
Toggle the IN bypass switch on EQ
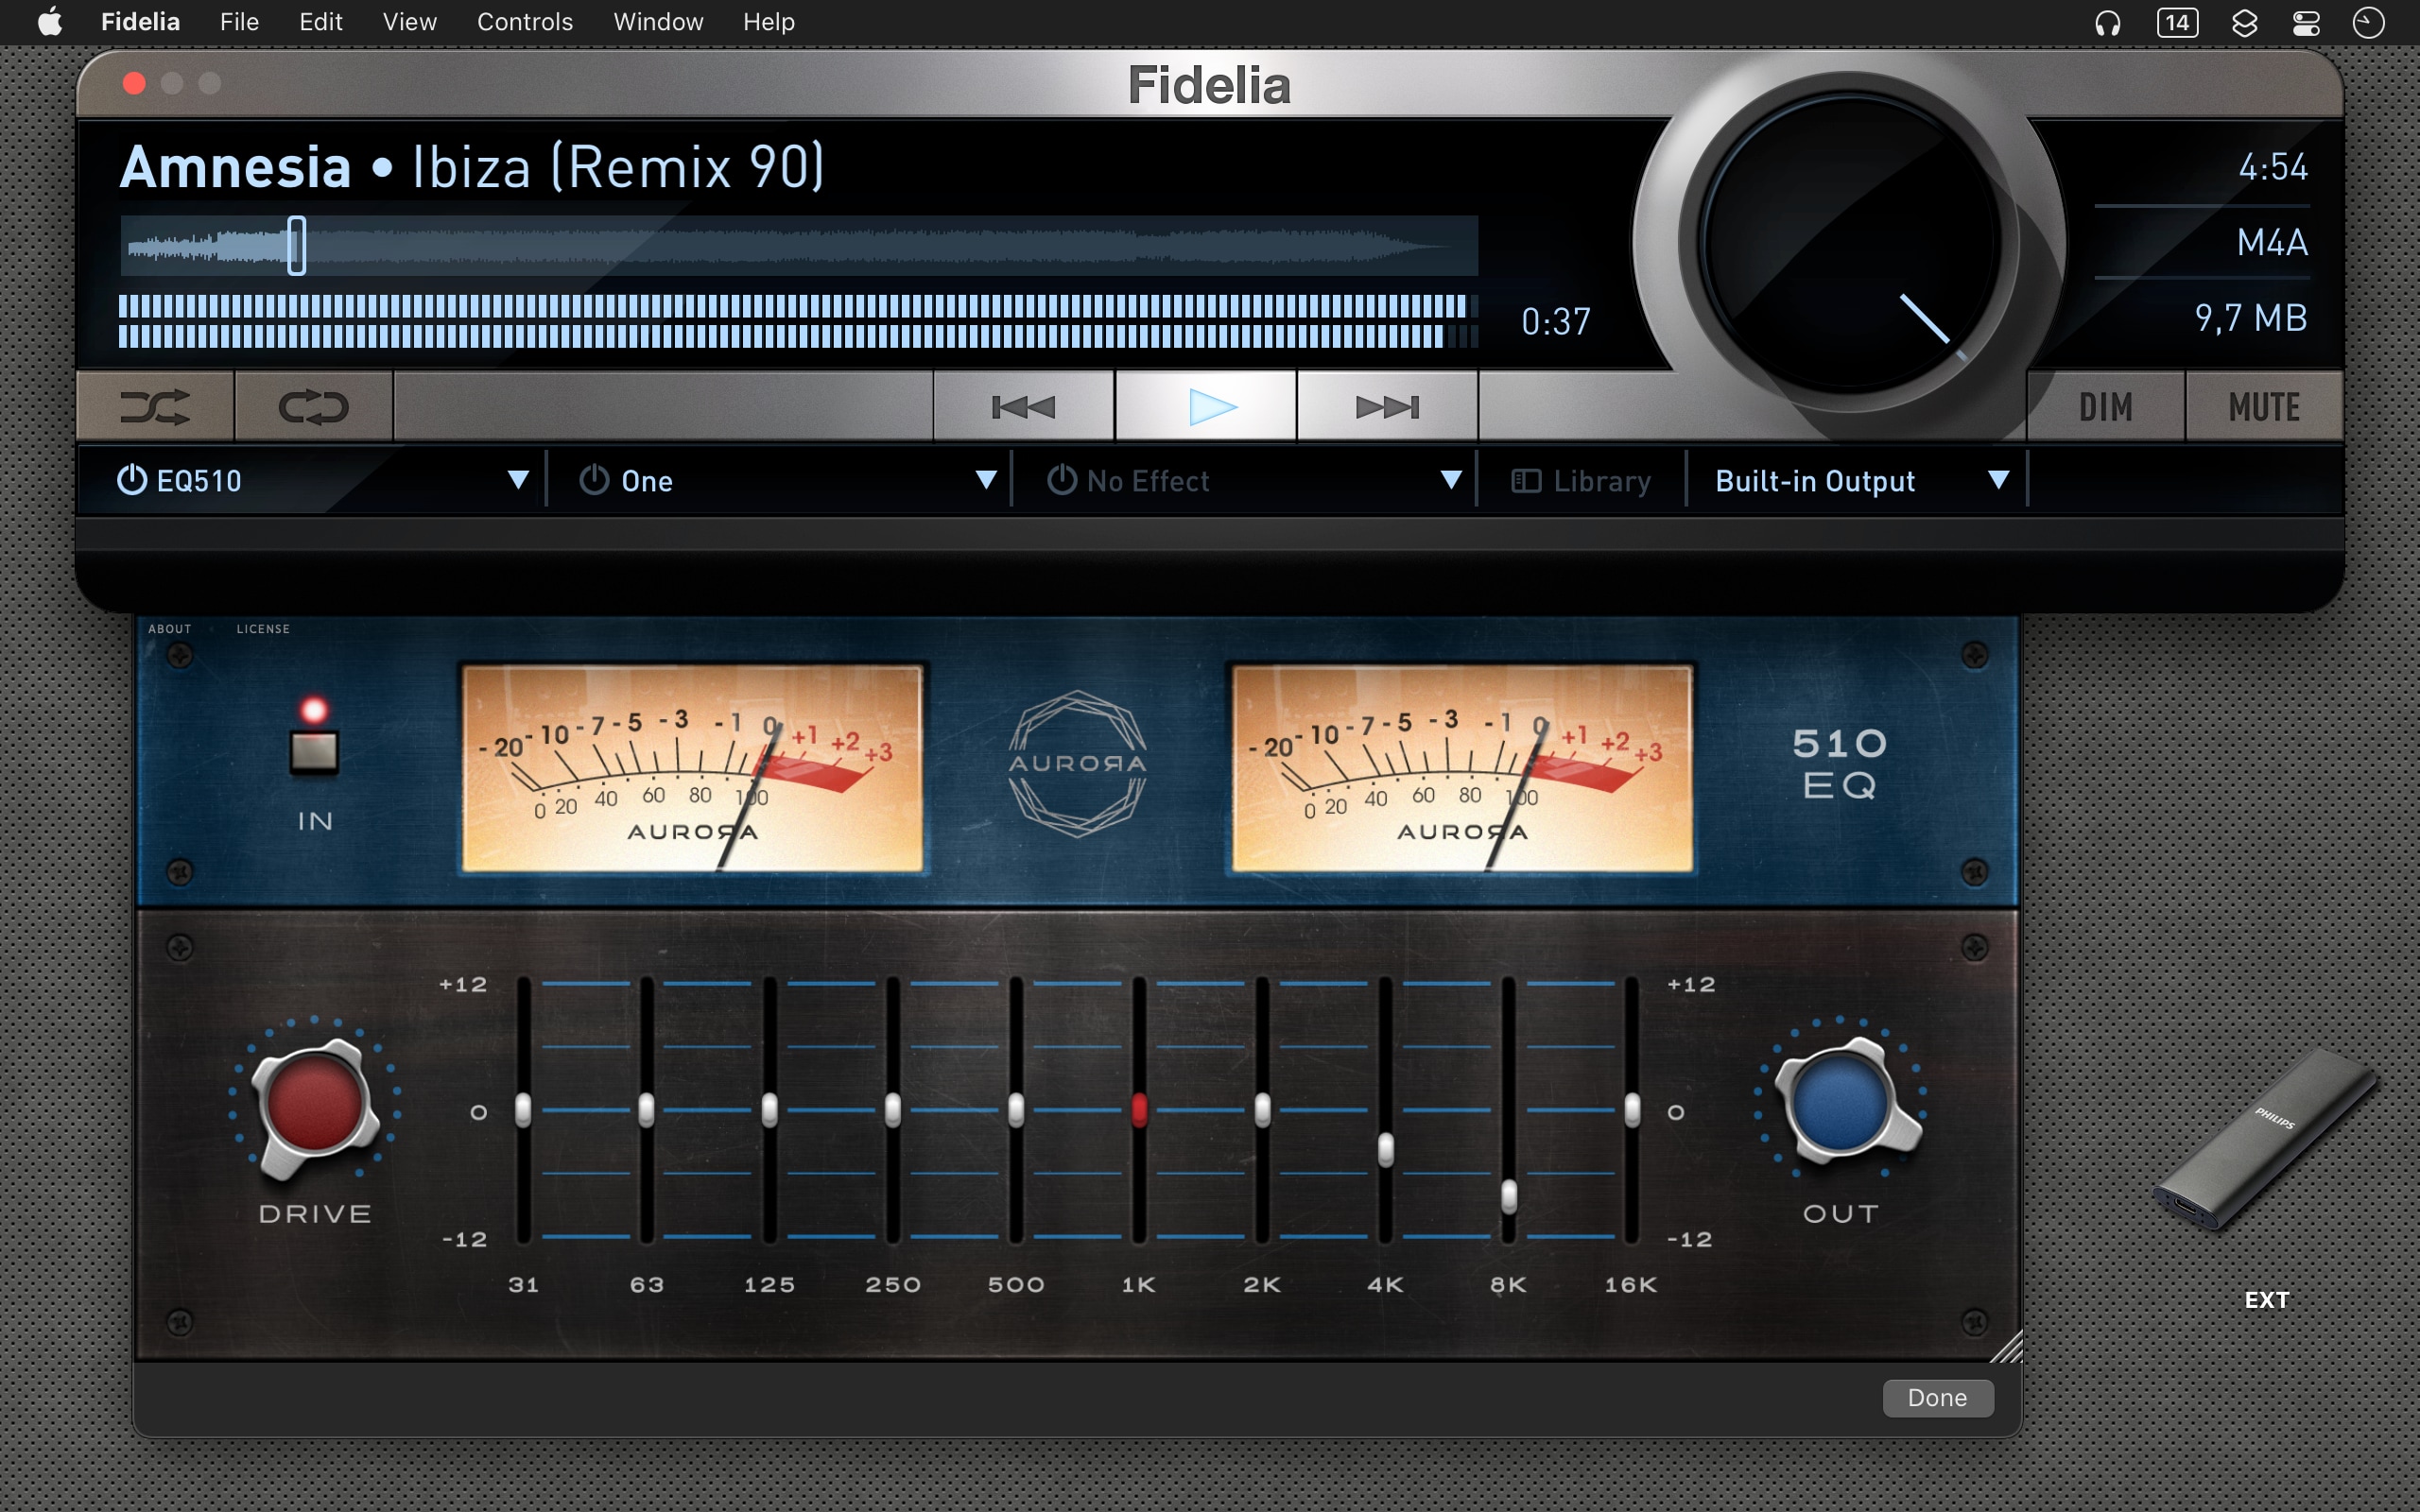click(x=314, y=751)
